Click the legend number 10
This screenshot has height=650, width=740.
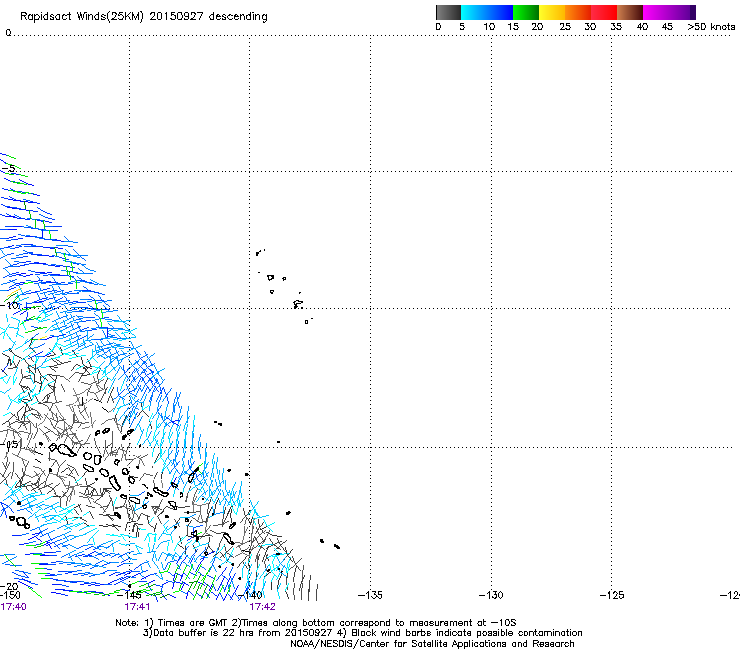[x=489, y=27]
